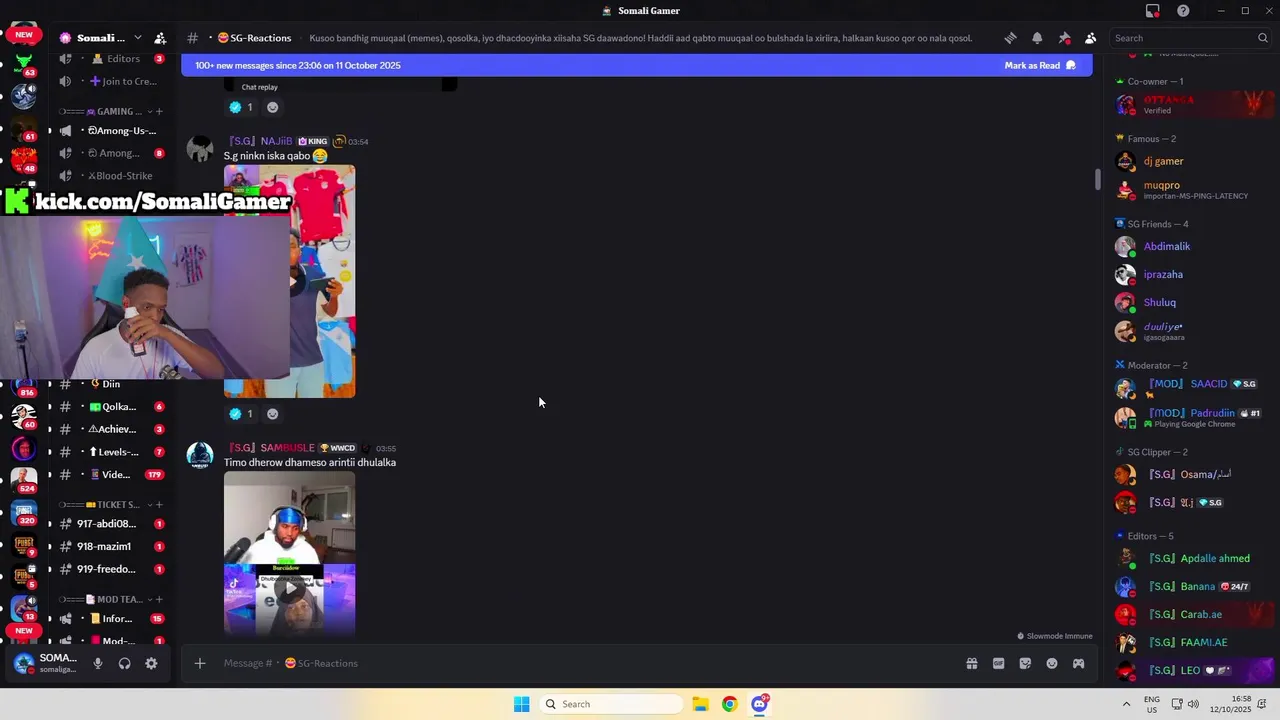Select the Diin text channel
This screenshot has width=1280, height=720.
tap(110, 384)
